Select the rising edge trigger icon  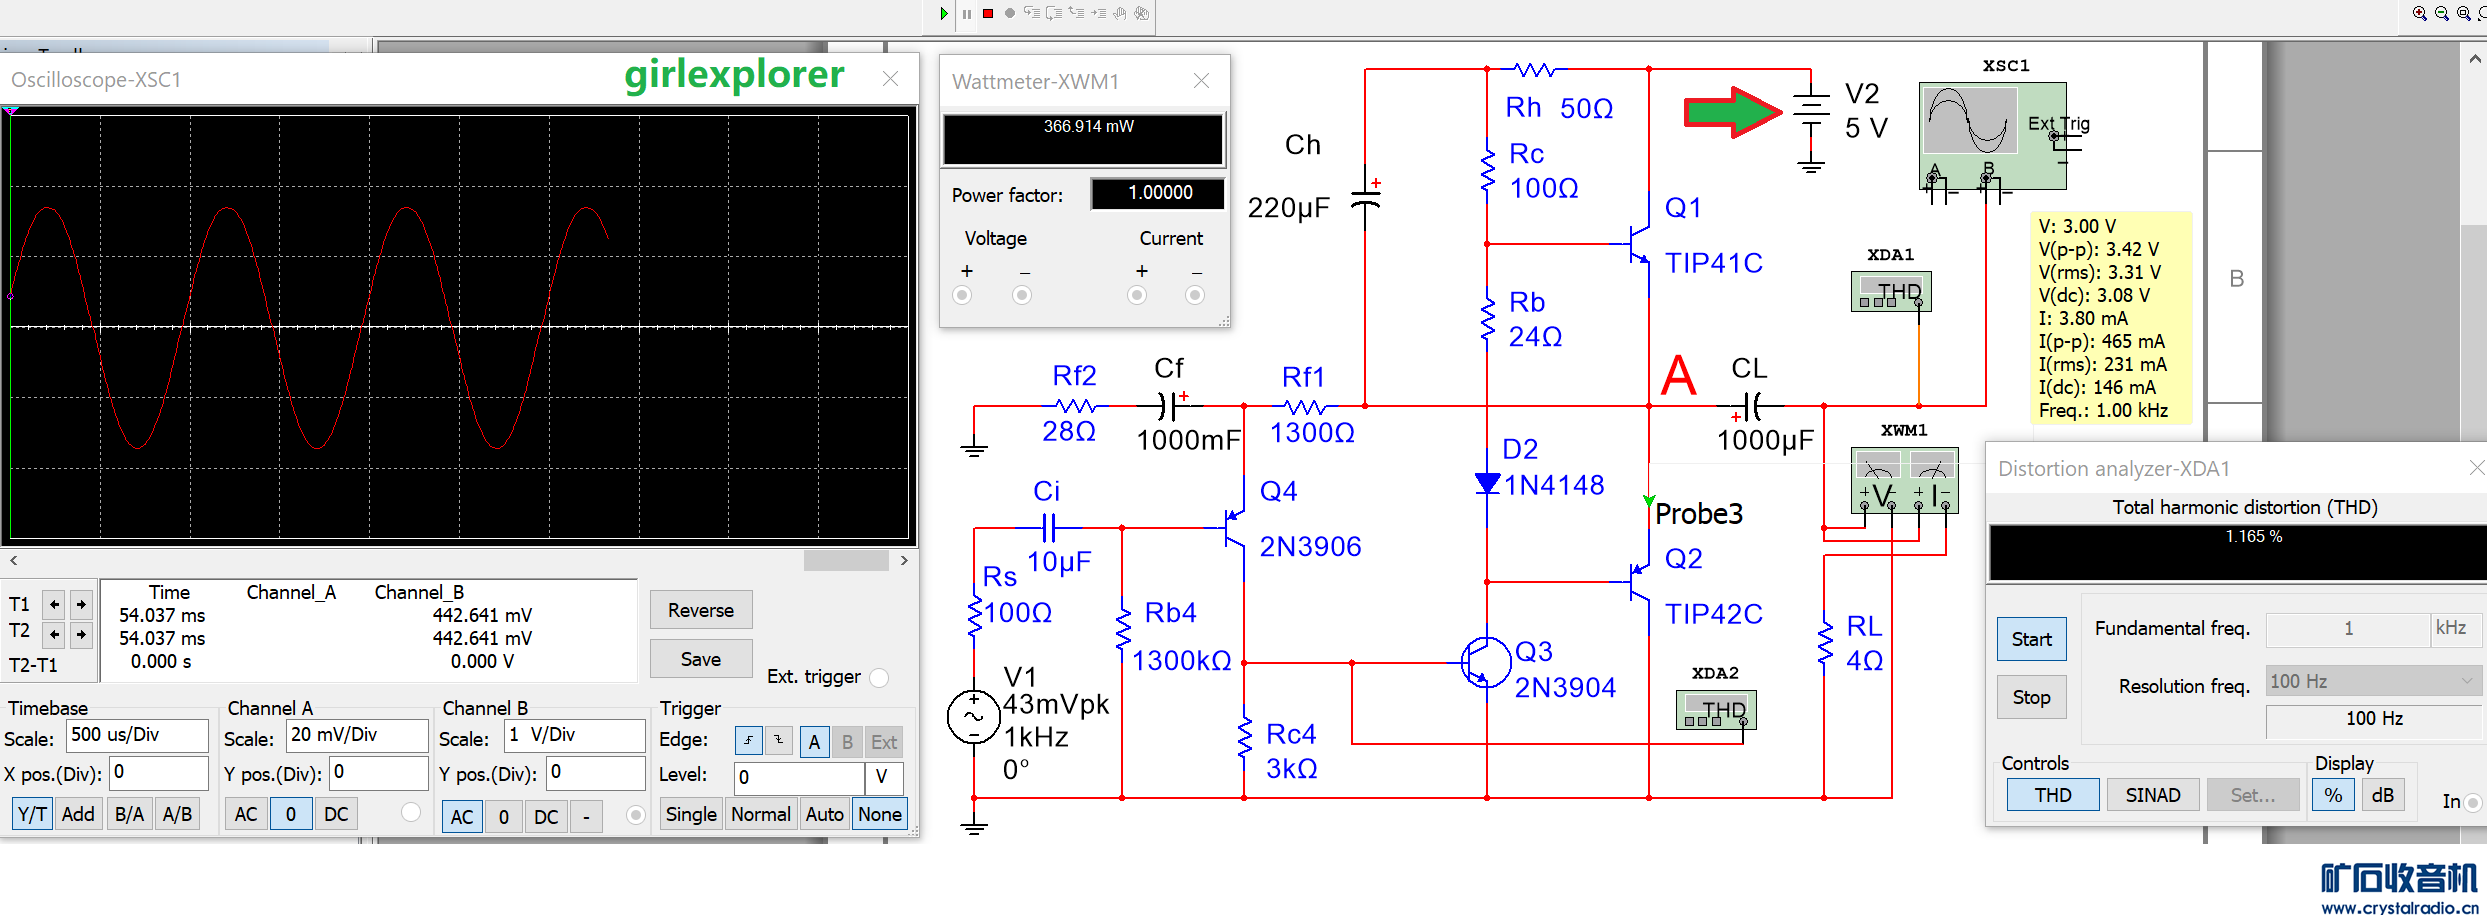pos(748,741)
